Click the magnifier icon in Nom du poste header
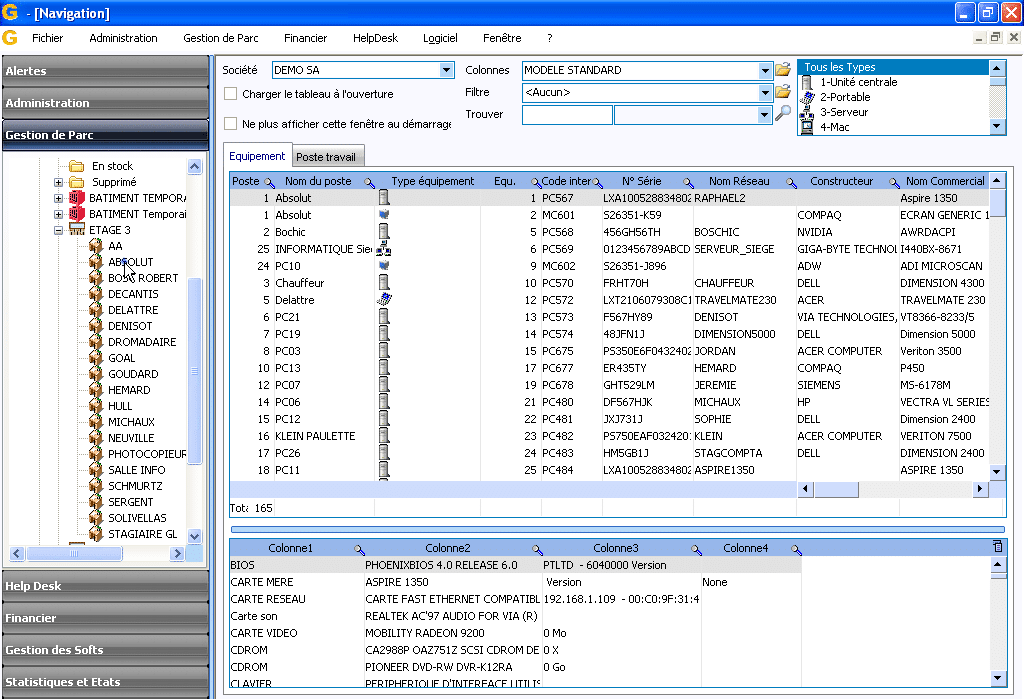1024x699 pixels. click(x=369, y=182)
